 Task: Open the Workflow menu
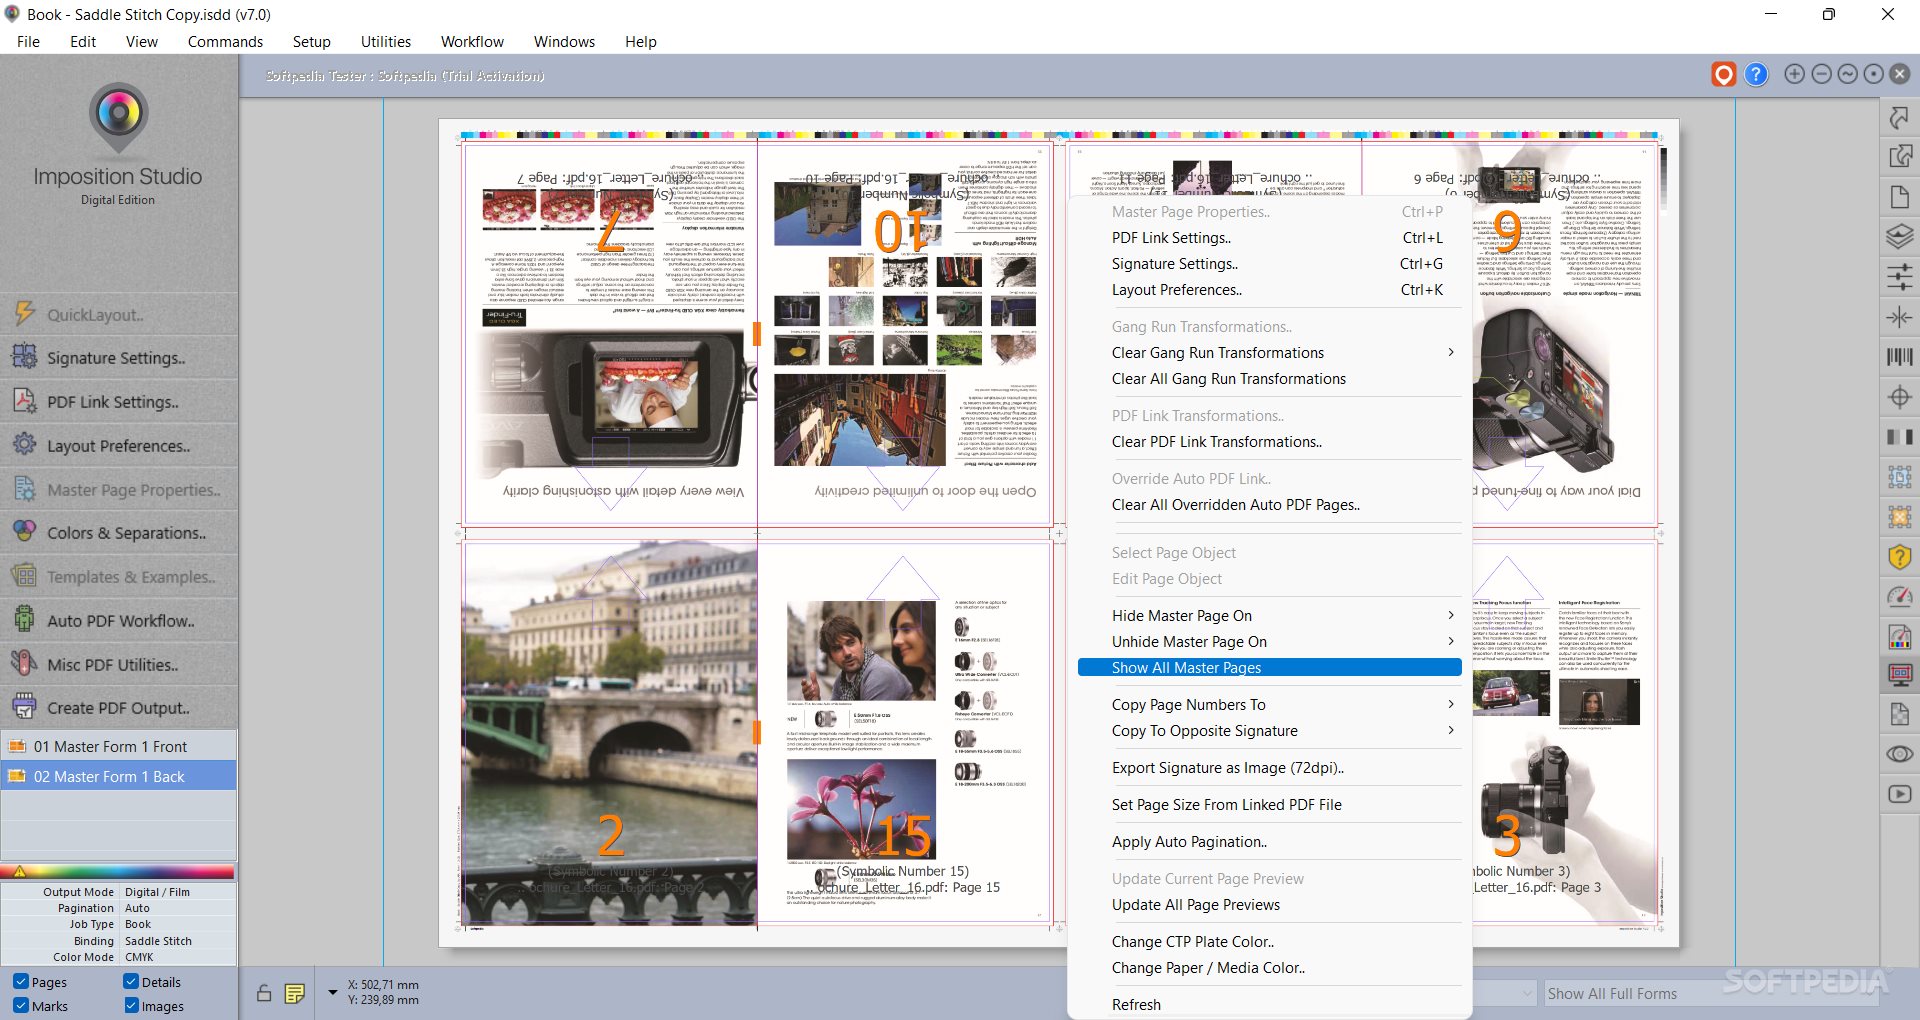click(472, 42)
